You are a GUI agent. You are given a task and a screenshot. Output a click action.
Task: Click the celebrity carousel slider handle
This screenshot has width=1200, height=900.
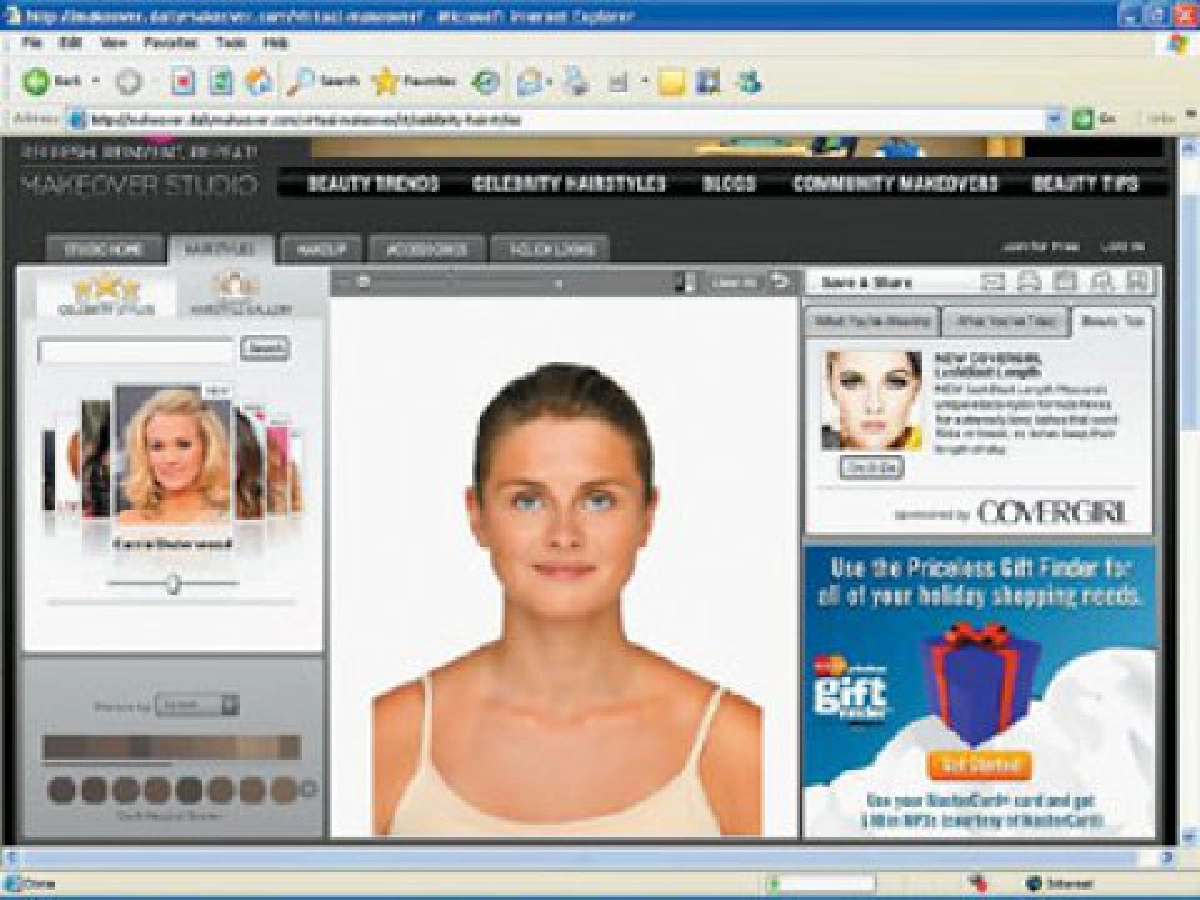click(x=174, y=583)
